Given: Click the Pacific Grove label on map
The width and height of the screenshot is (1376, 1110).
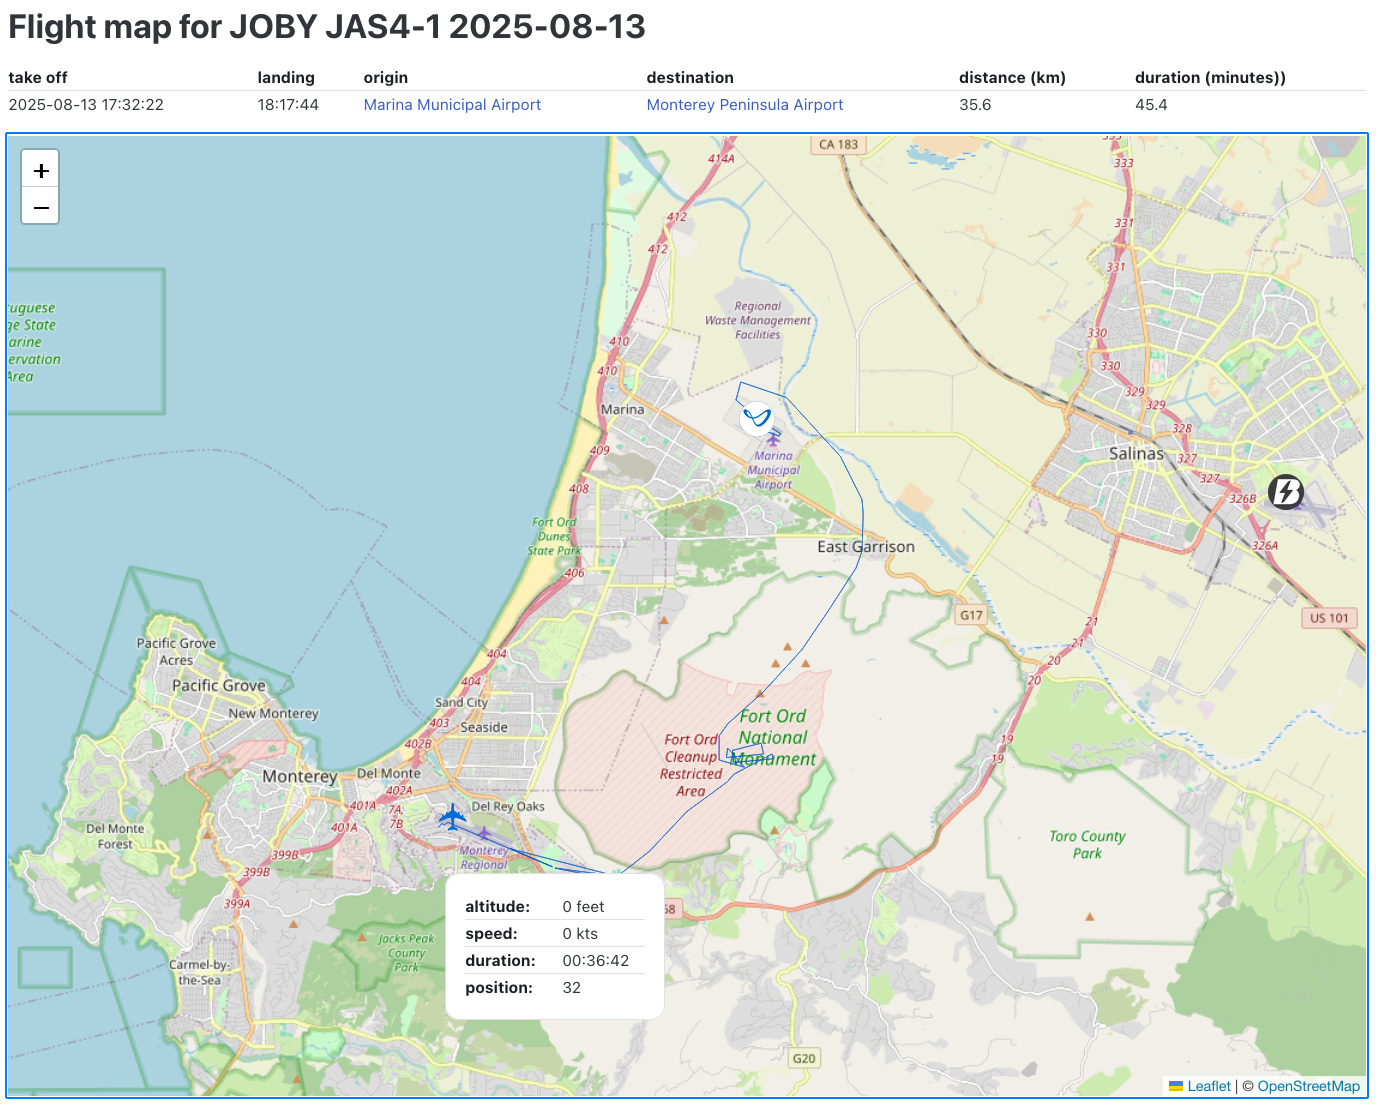Looking at the screenshot, I should coord(219,686).
